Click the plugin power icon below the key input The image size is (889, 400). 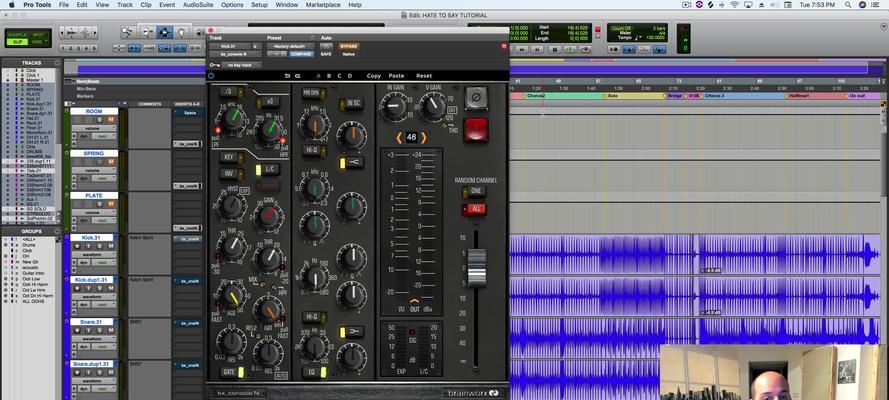[211, 75]
